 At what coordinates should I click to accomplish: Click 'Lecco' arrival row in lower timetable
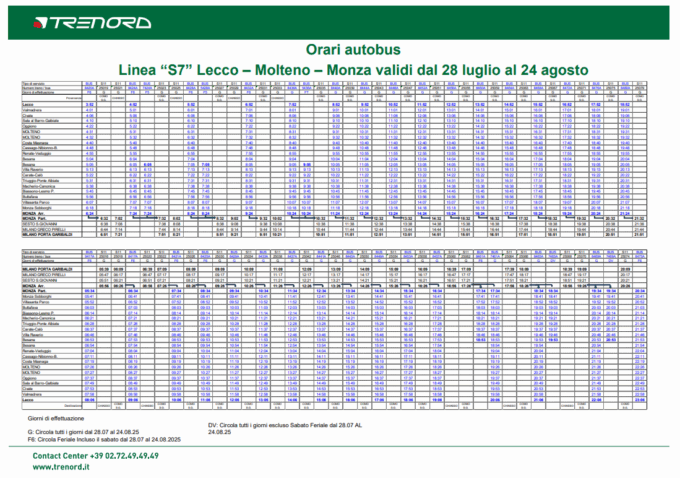tap(28, 400)
